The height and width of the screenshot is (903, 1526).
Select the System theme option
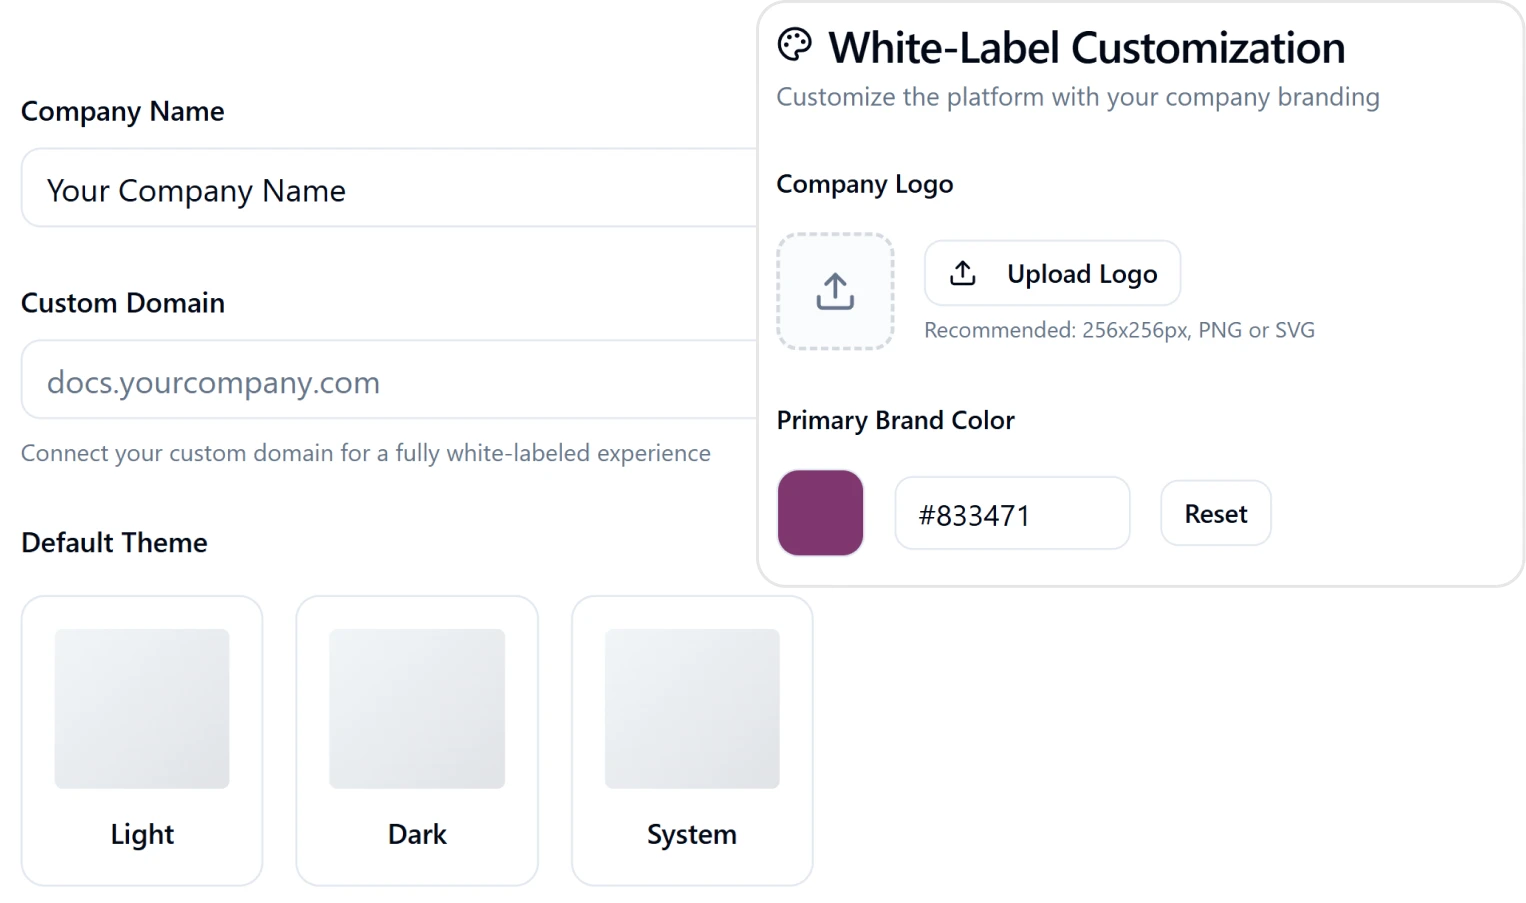pyautogui.click(x=691, y=740)
